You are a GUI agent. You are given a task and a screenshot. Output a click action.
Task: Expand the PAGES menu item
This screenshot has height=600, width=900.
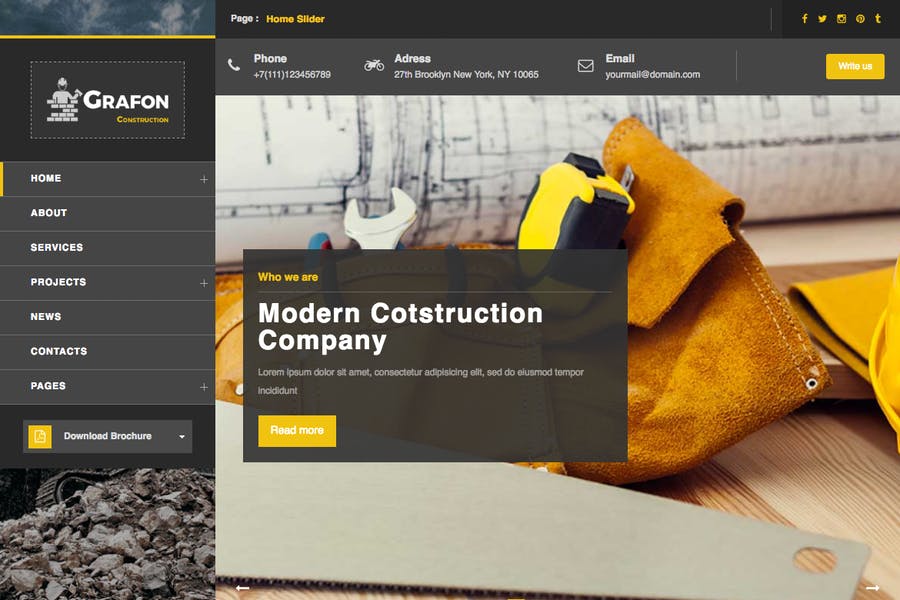pyautogui.click(x=204, y=386)
